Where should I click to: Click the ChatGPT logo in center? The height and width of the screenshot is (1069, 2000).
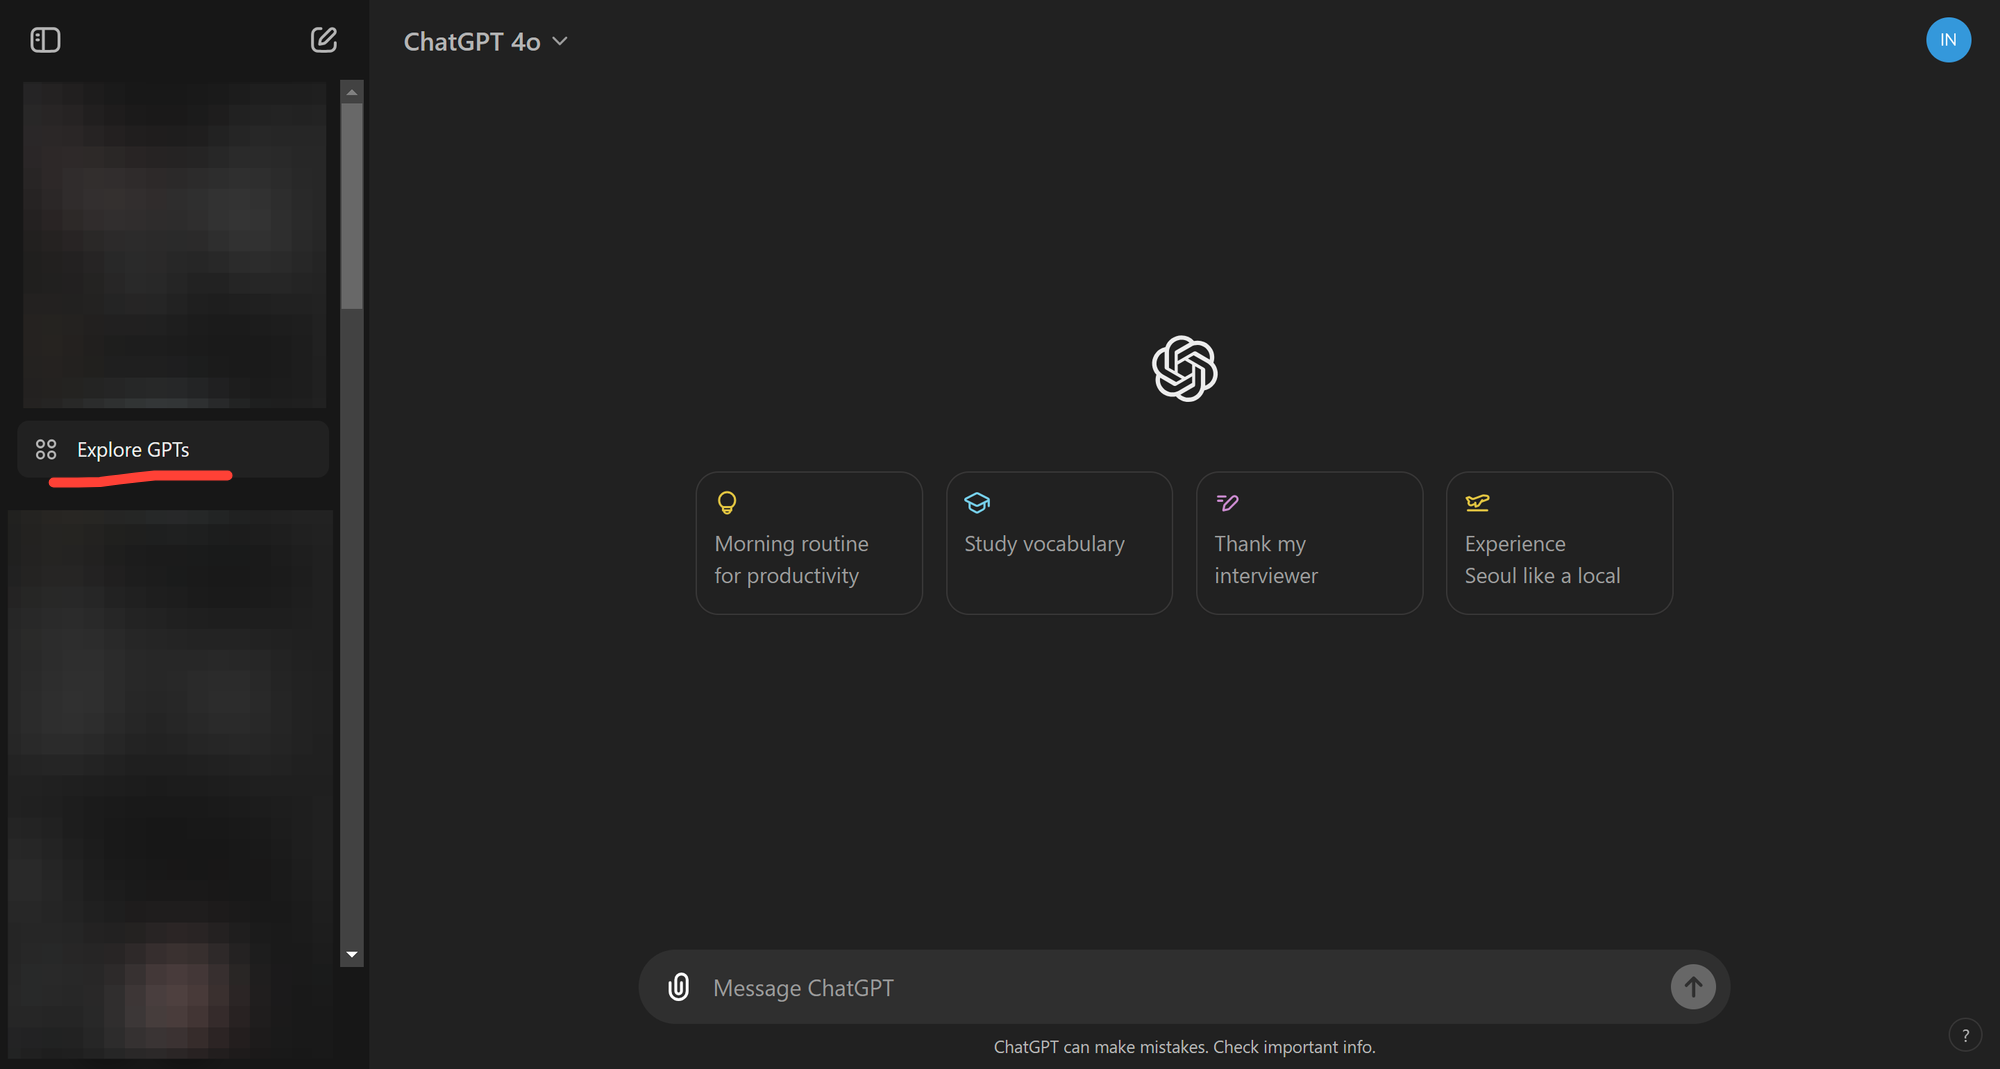coord(1184,368)
